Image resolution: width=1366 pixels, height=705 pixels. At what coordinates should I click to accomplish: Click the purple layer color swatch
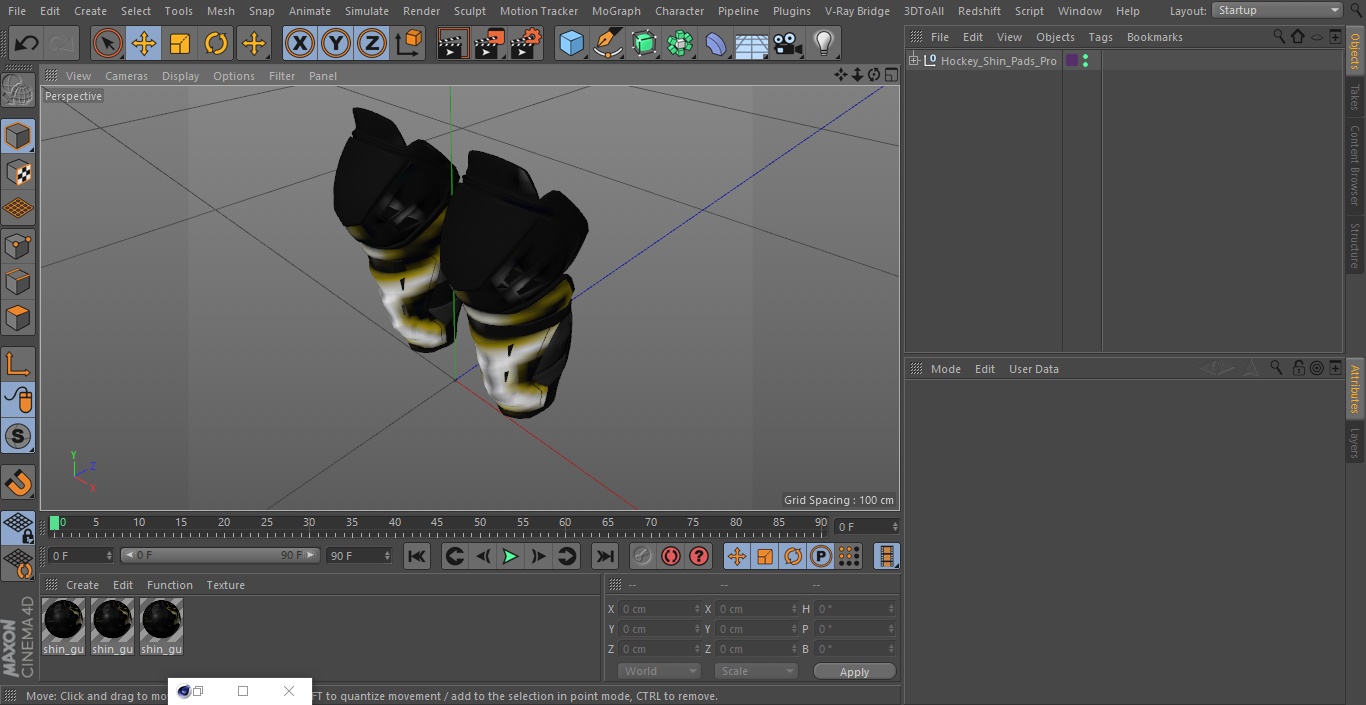(1072, 61)
